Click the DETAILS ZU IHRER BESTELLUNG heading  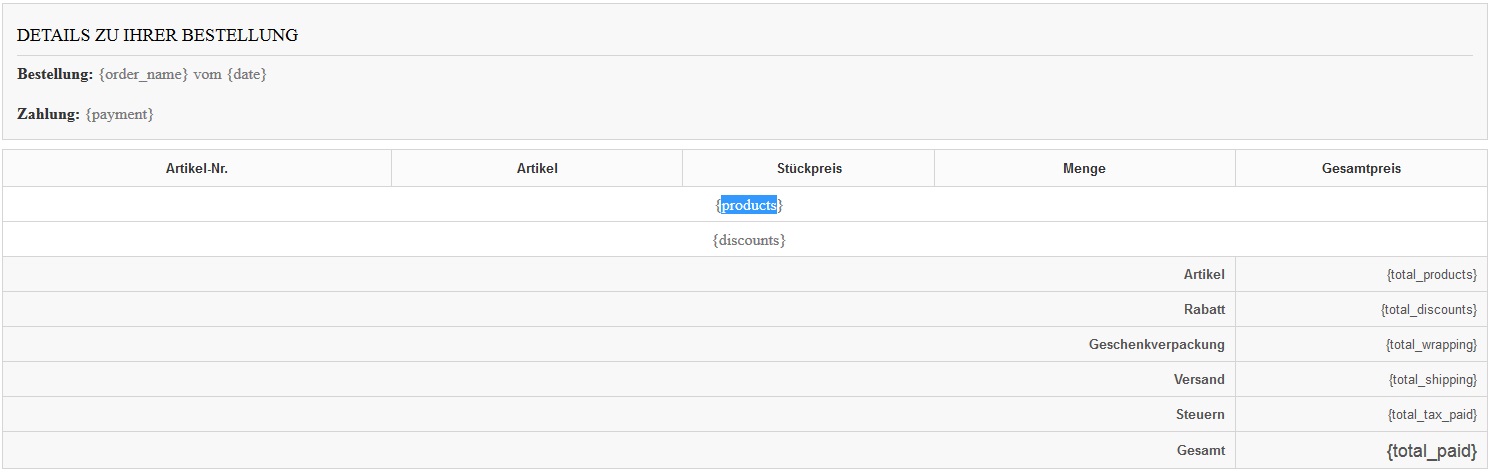coord(157,35)
